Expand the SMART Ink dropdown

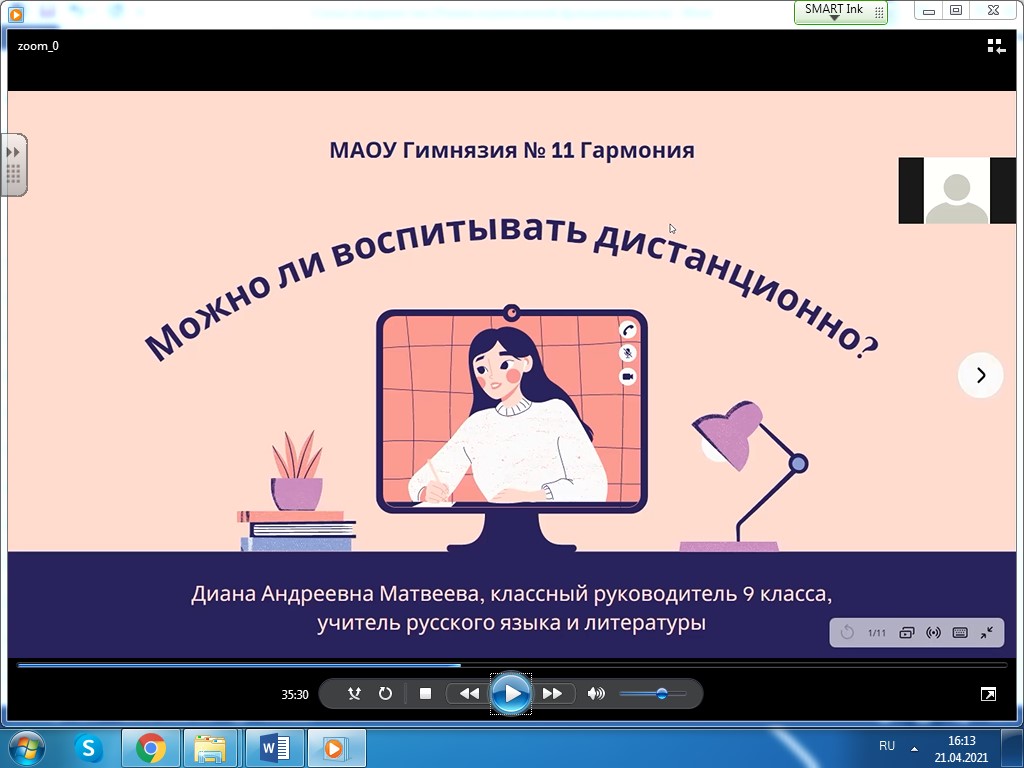(x=834, y=18)
